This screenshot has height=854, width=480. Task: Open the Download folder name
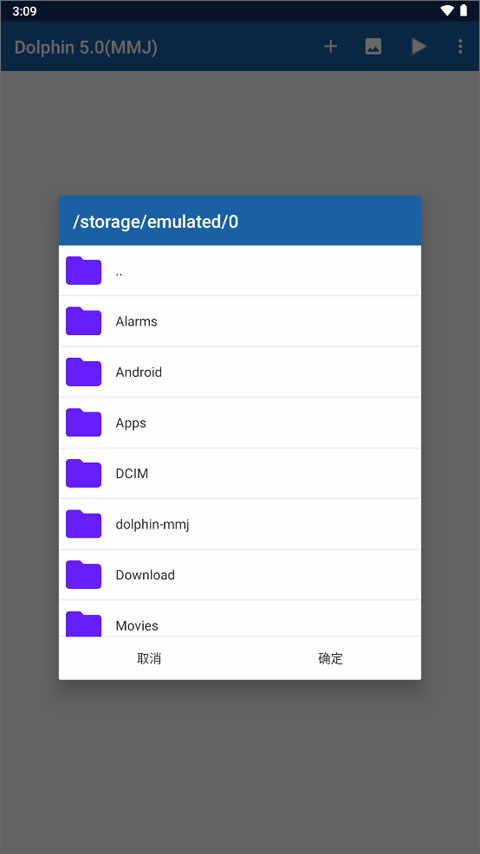145,575
